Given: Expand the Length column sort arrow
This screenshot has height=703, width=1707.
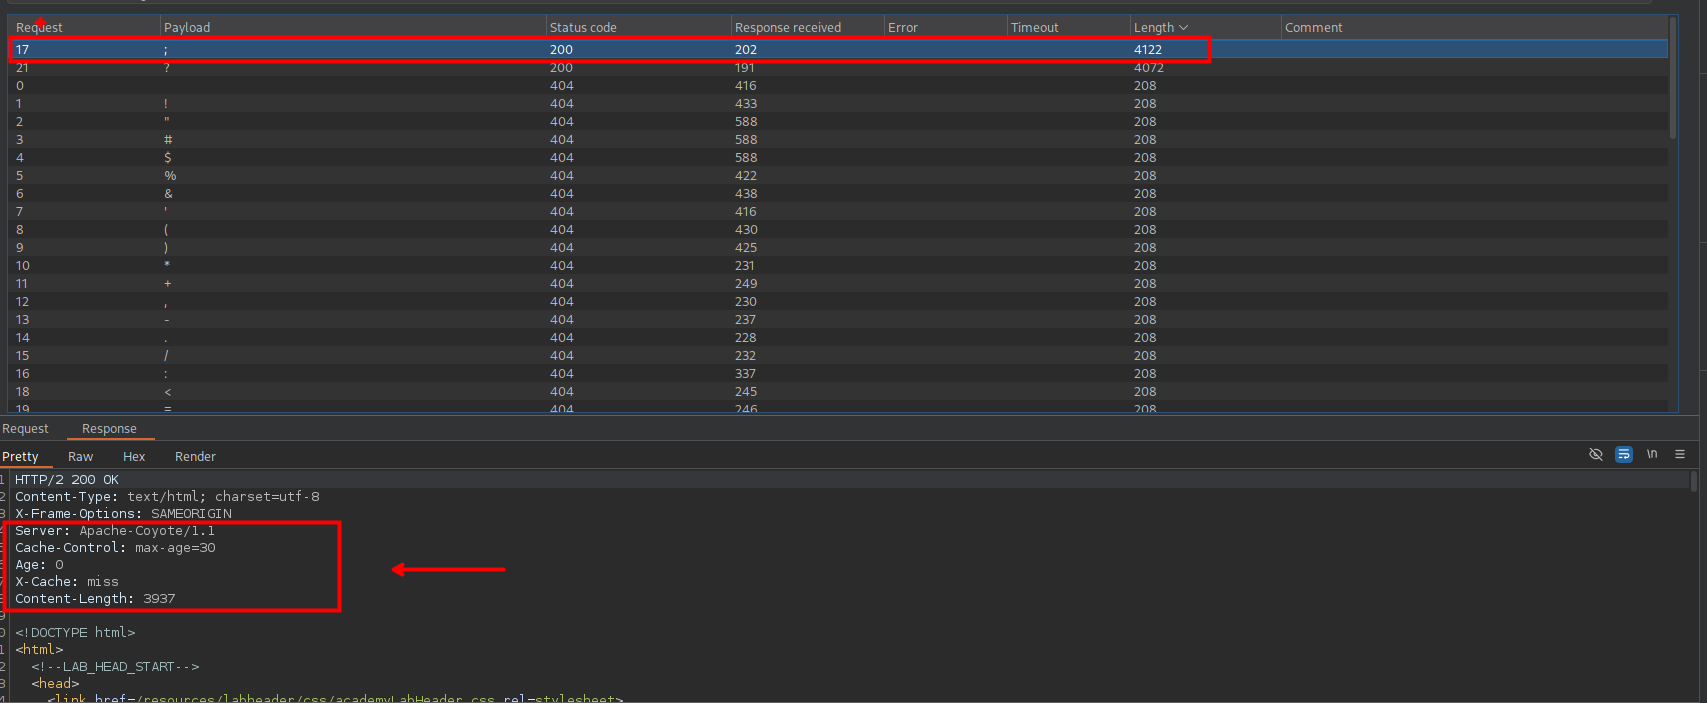Looking at the screenshot, I should 1184,28.
